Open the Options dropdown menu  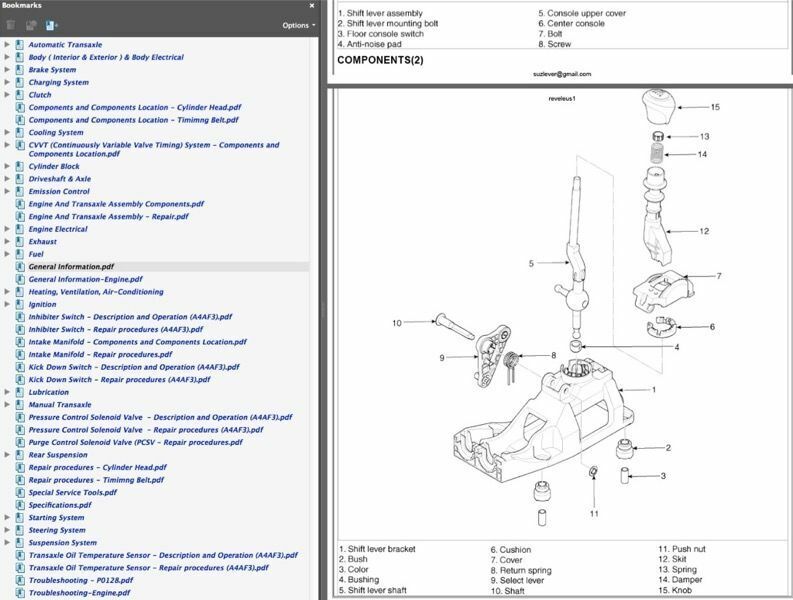[x=298, y=25]
